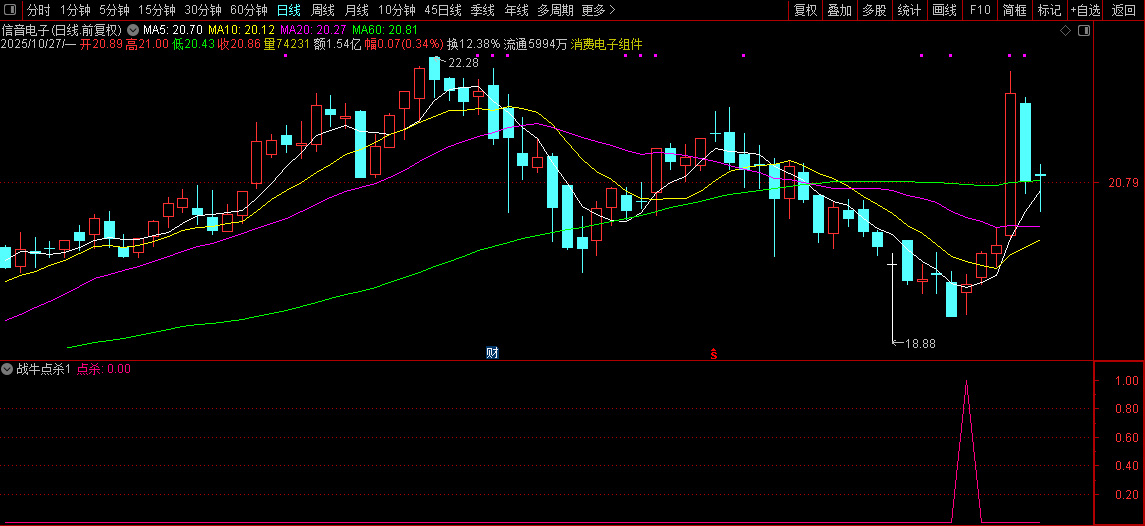Click the 20.79 price axis label
This screenshot has height=526, width=1145.
click(x=1123, y=183)
